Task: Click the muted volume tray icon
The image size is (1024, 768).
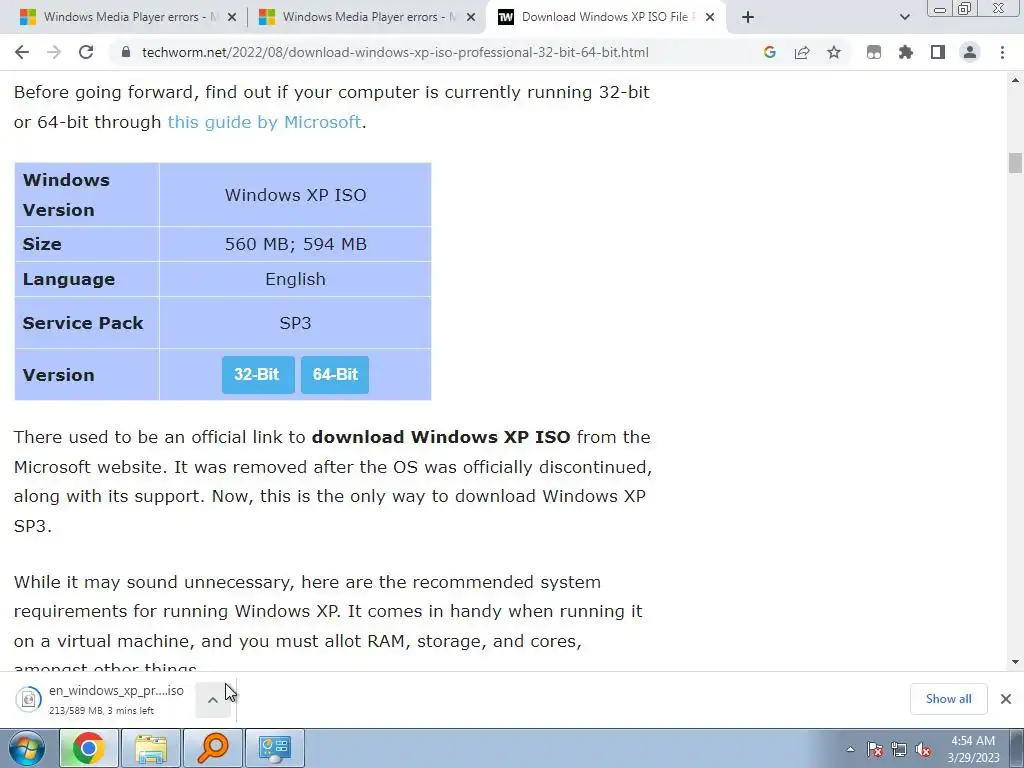Action: tap(923, 749)
